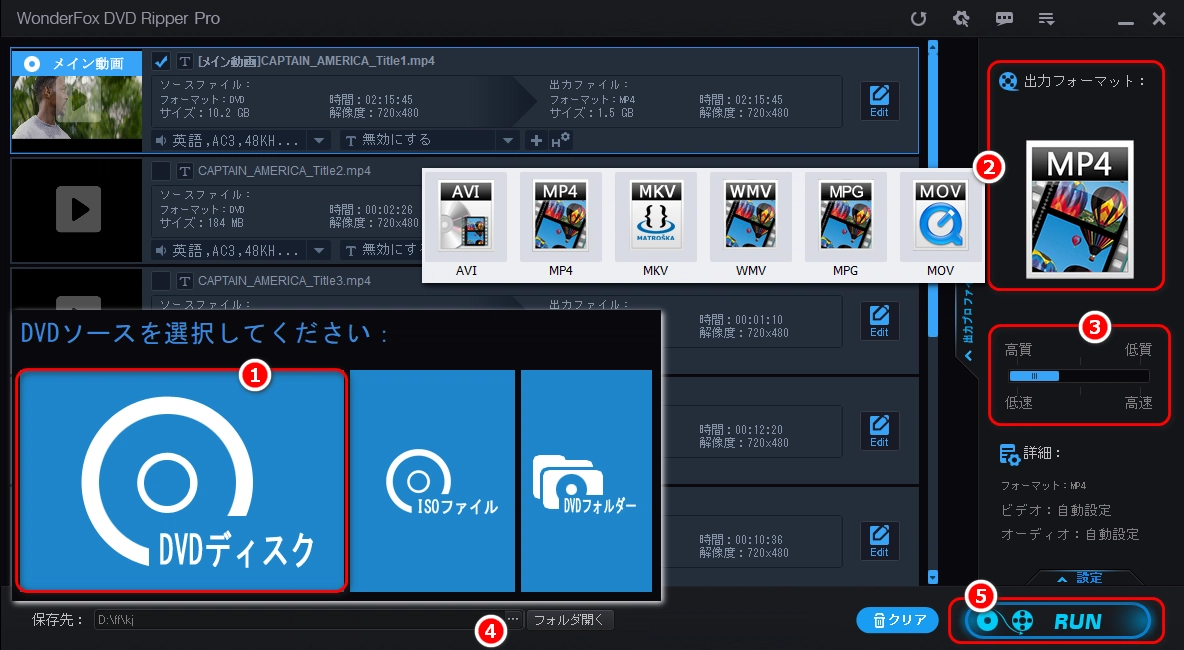This screenshot has width=1184, height=650.
Task: Click the CAPTAIN_AMERICA_Title2.mp4 filename
Action: (x=284, y=171)
